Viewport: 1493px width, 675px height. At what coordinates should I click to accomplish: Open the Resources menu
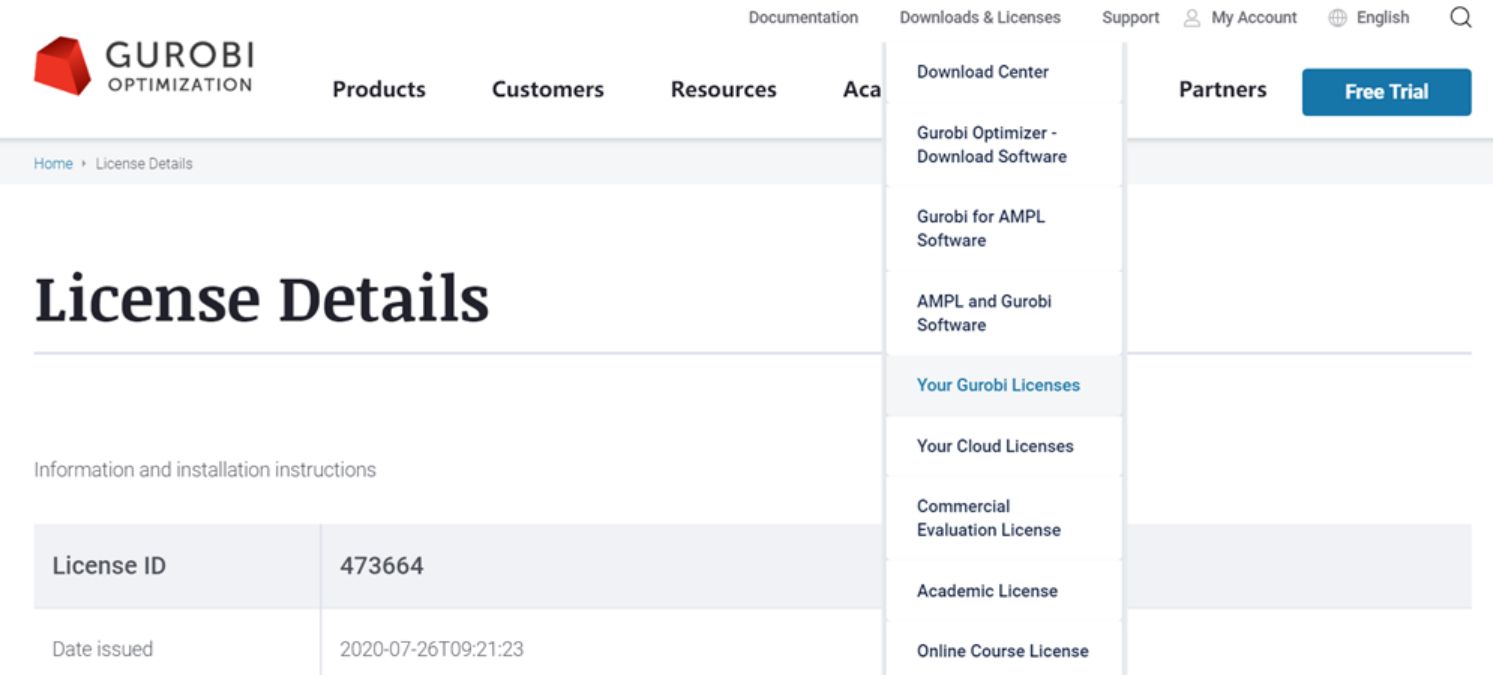pos(723,90)
